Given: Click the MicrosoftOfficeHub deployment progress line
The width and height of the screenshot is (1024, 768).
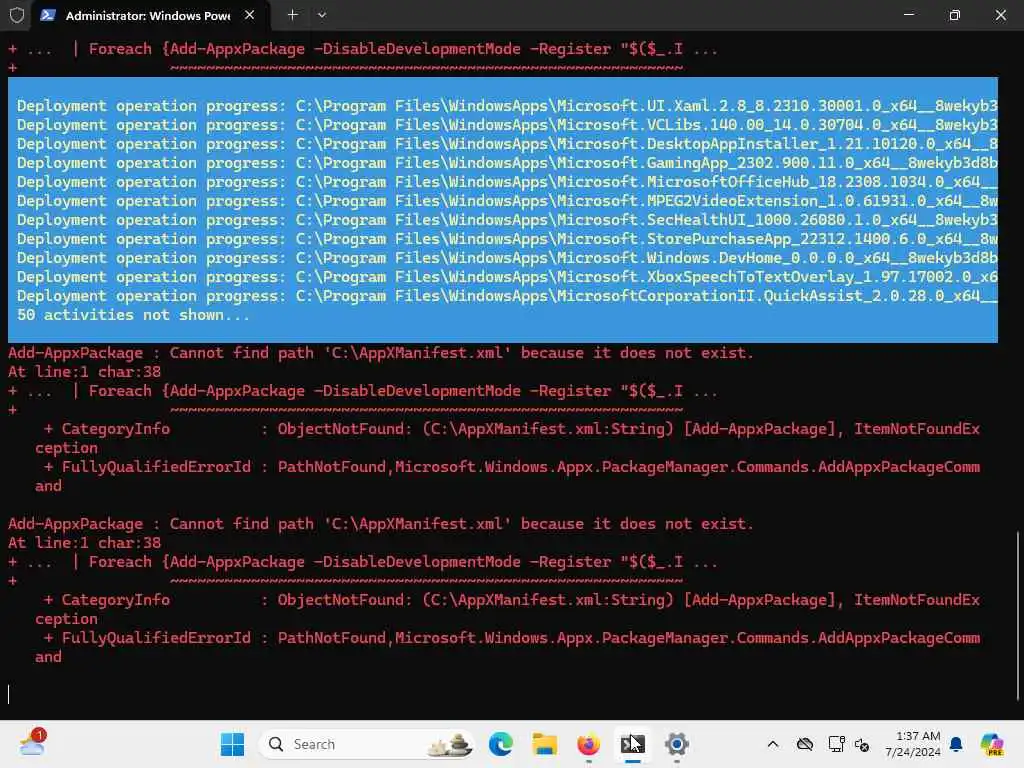Looking at the screenshot, I should pos(507,182).
